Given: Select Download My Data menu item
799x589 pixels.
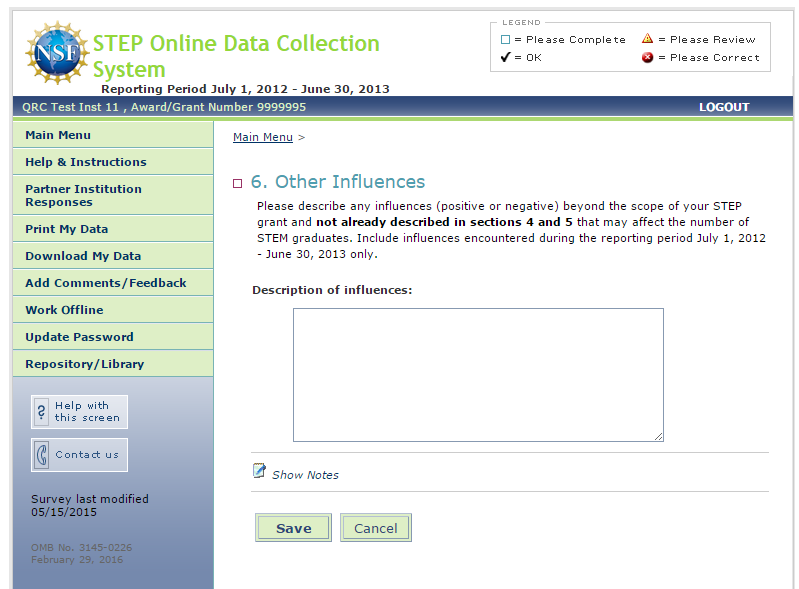Looking at the screenshot, I should 113,256.
